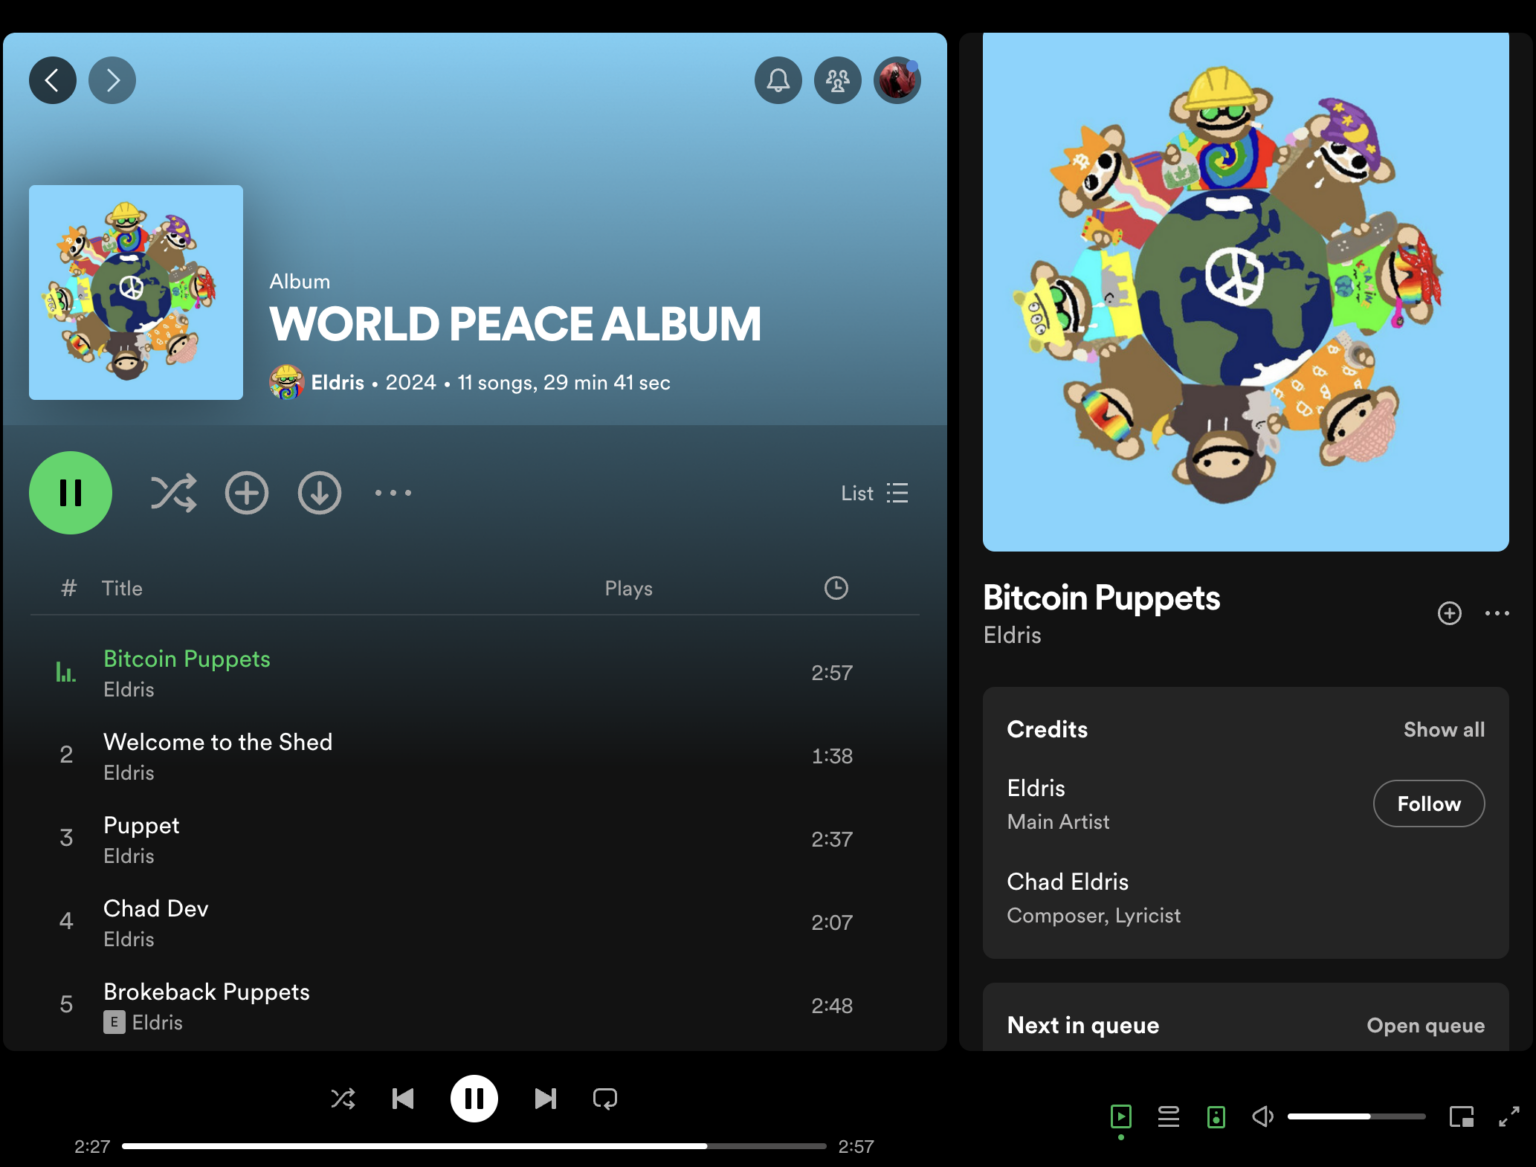Open more options for Bitcoin Puppets track

[x=1497, y=613]
